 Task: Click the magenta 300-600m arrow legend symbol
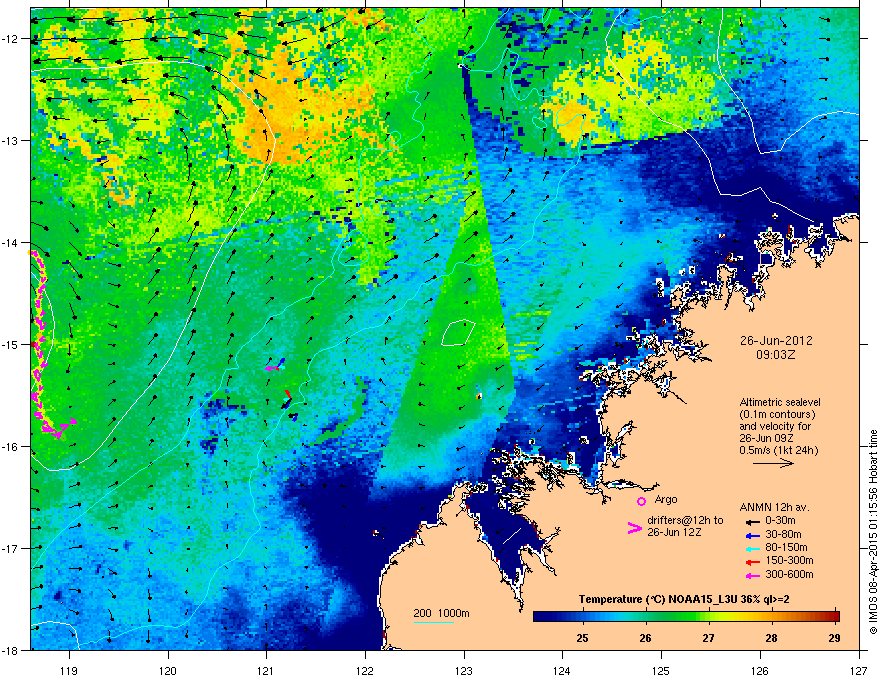coord(753,575)
